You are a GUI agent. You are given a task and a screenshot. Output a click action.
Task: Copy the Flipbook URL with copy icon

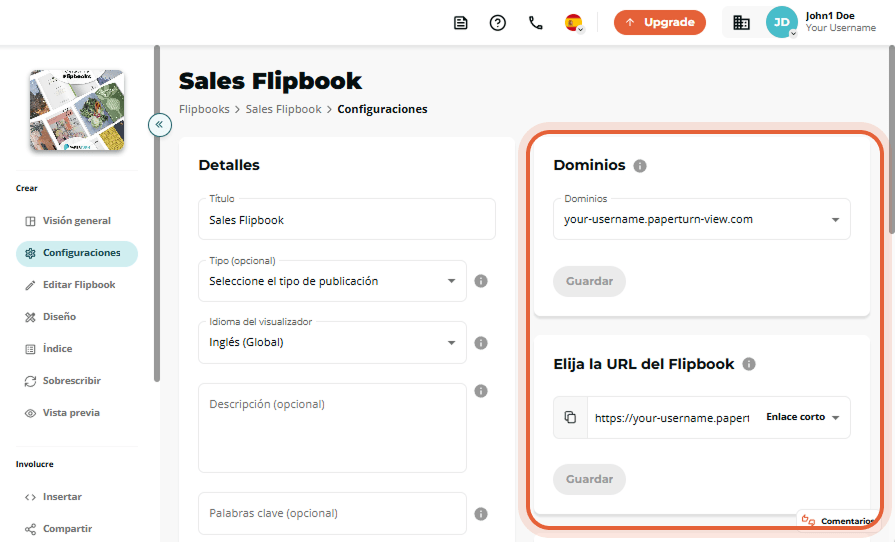tap(570, 418)
